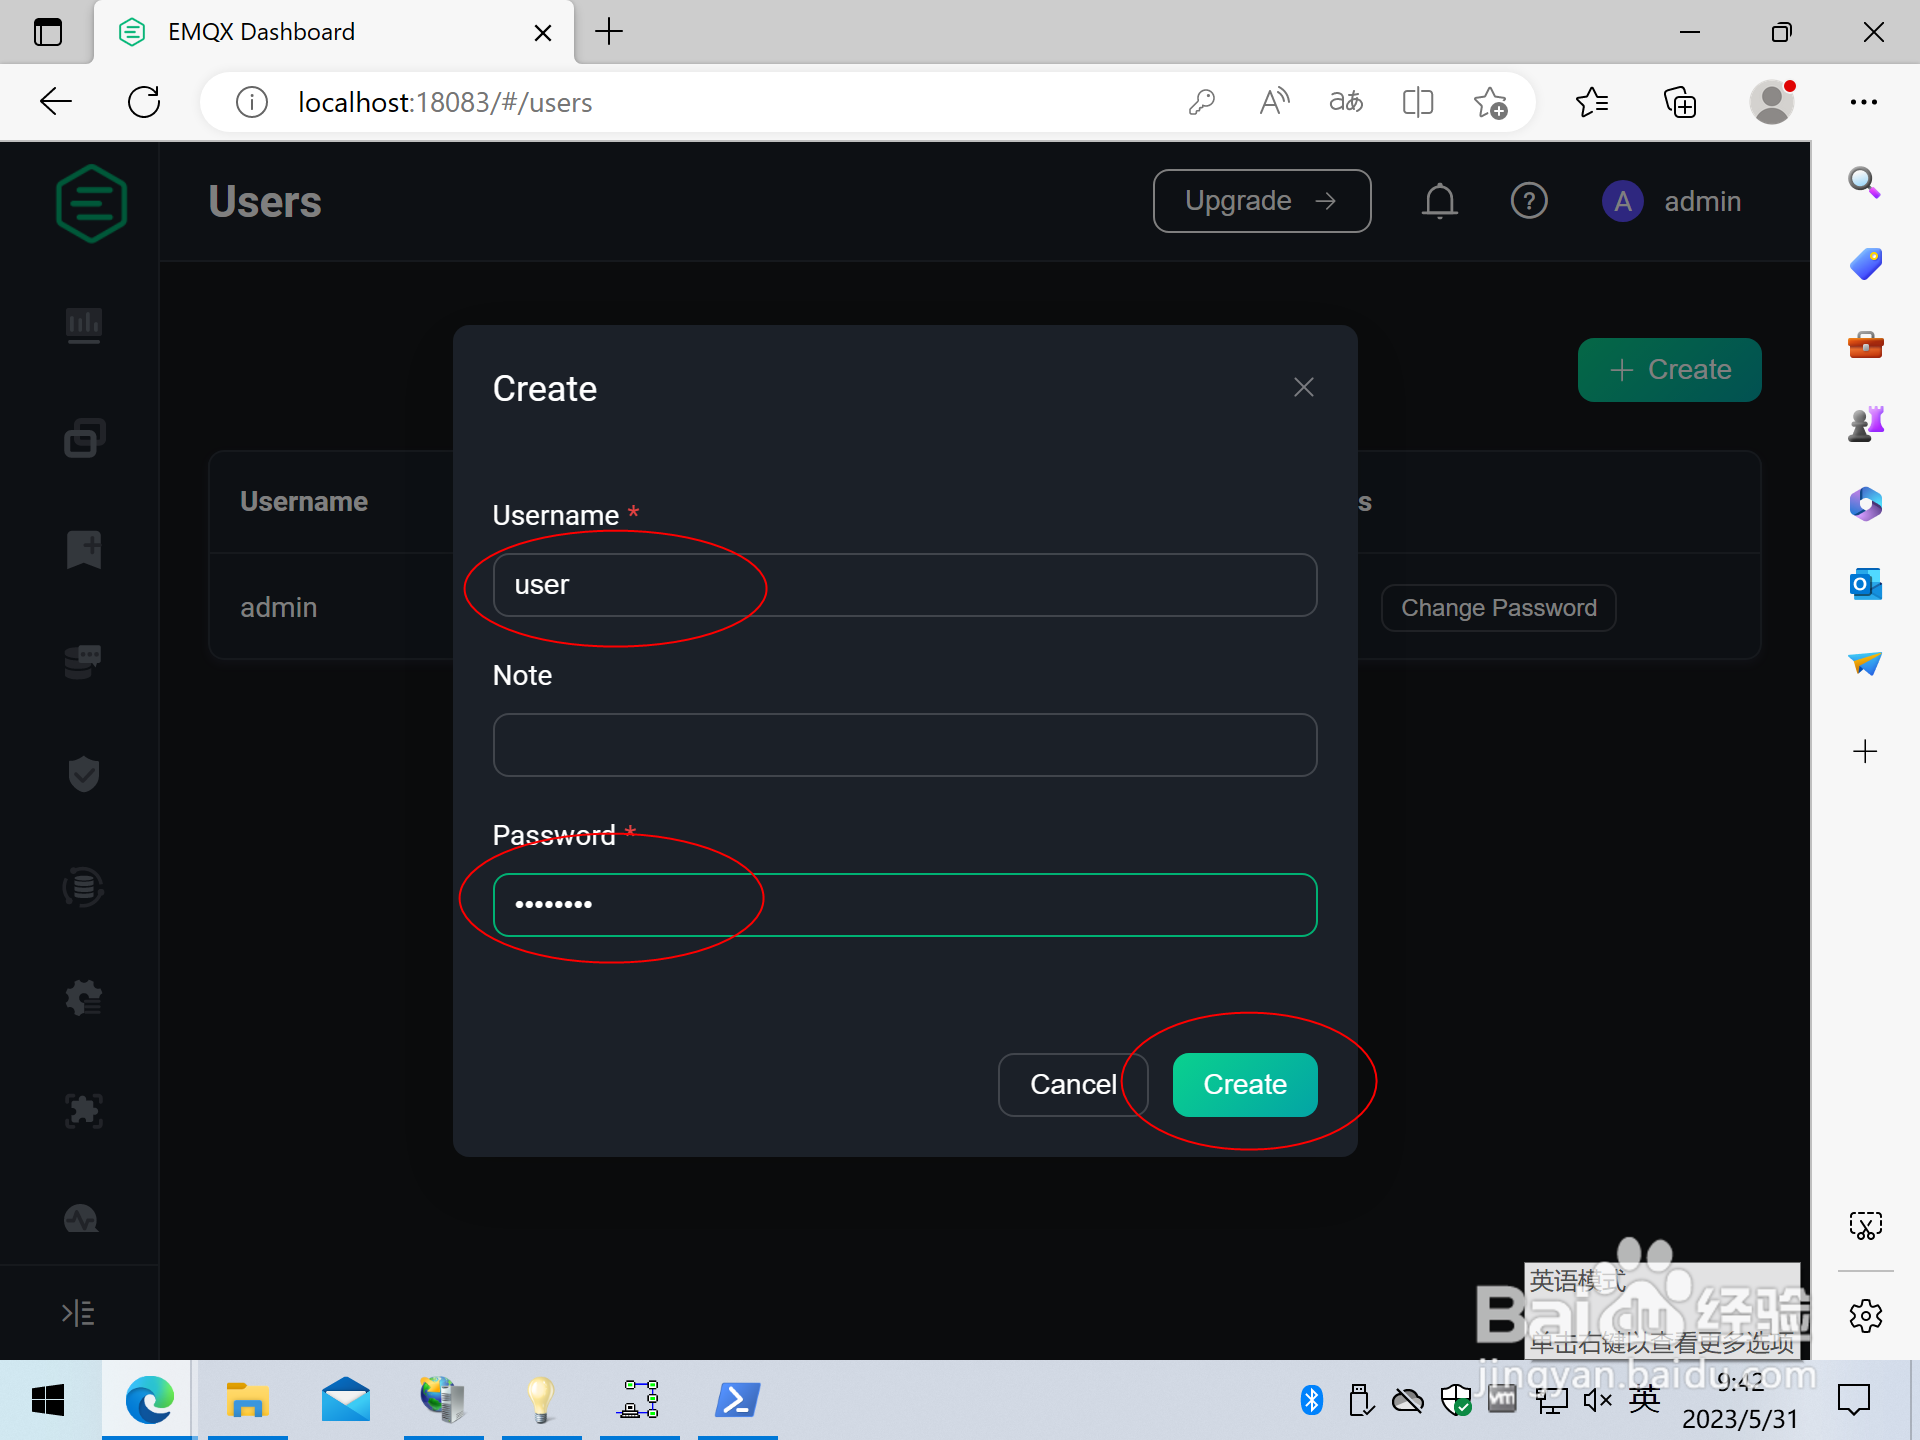The width and height of the screenshot is (1920, 1440).
Task: Open the Windows Start menu
Action: point(48,1400)
